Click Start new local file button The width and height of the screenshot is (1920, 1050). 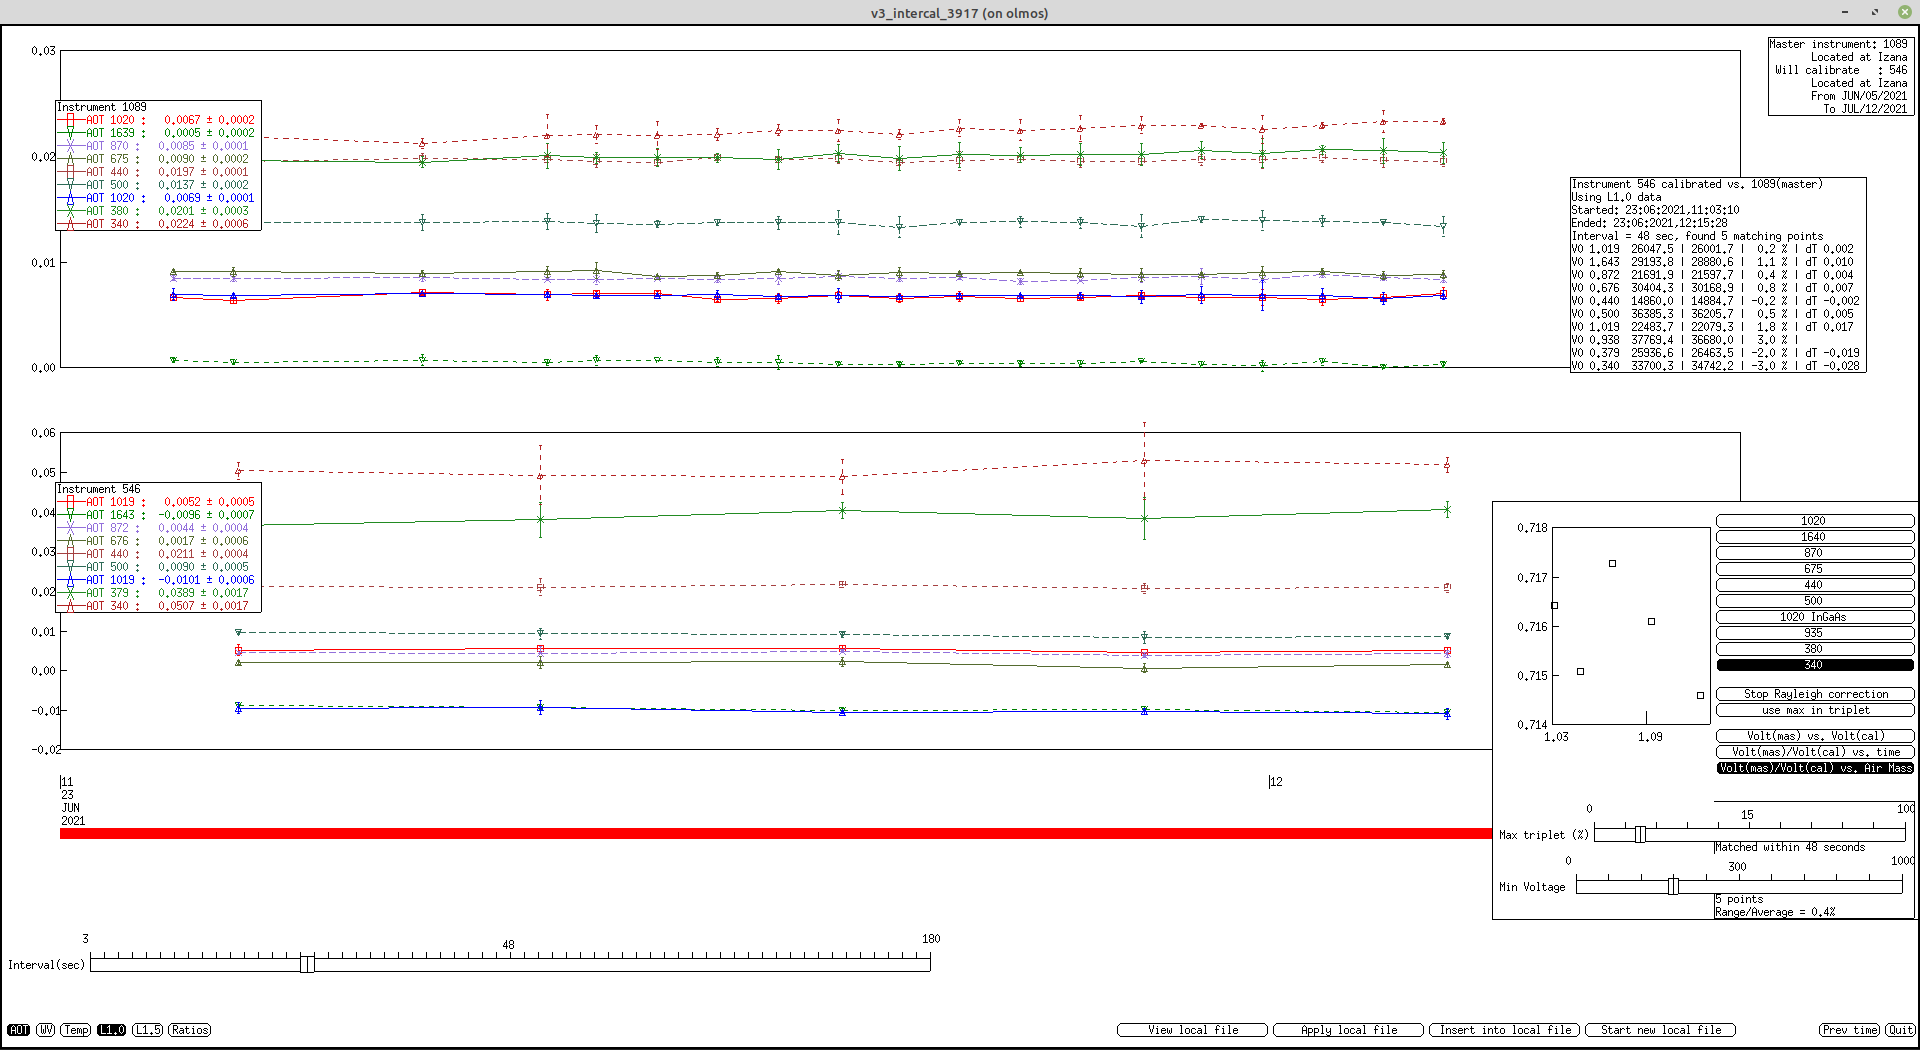[1660, 1030]
